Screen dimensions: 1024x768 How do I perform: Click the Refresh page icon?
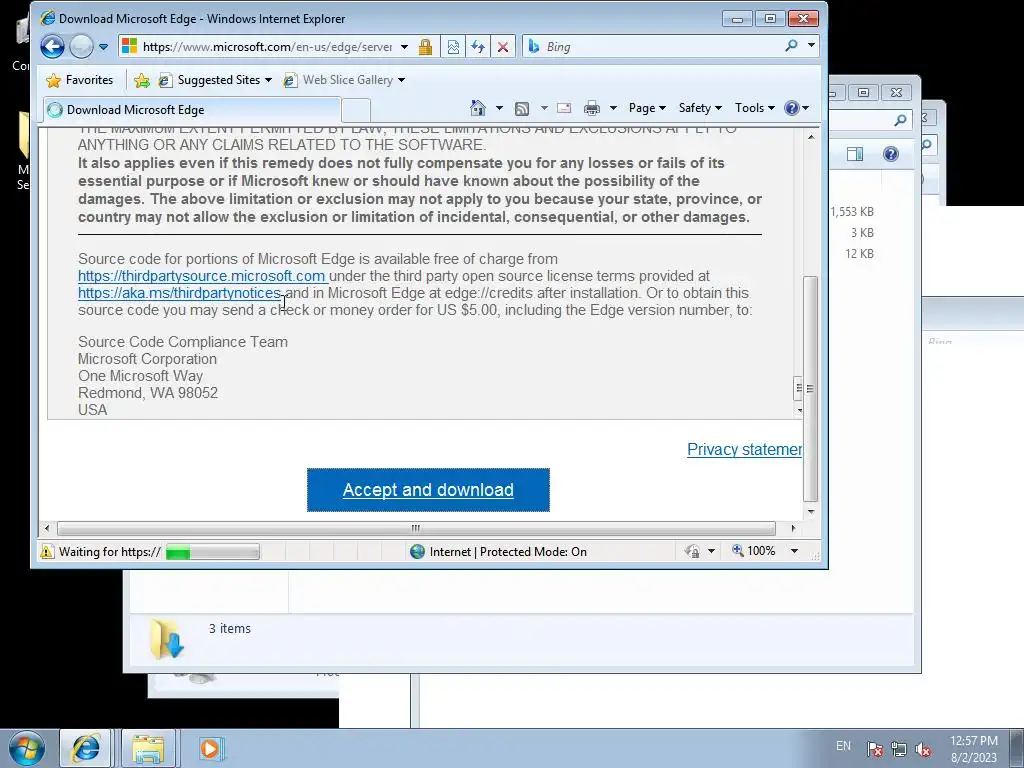(x=478, y=46)
